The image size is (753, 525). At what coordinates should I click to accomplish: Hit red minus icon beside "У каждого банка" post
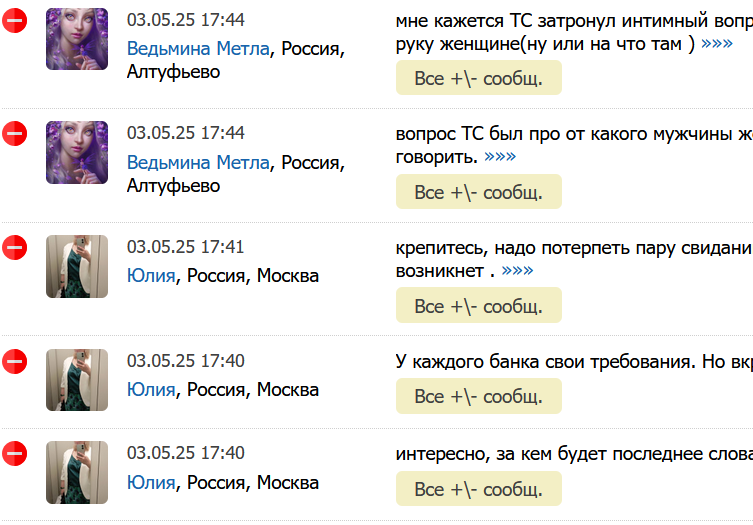coord(15,361)
